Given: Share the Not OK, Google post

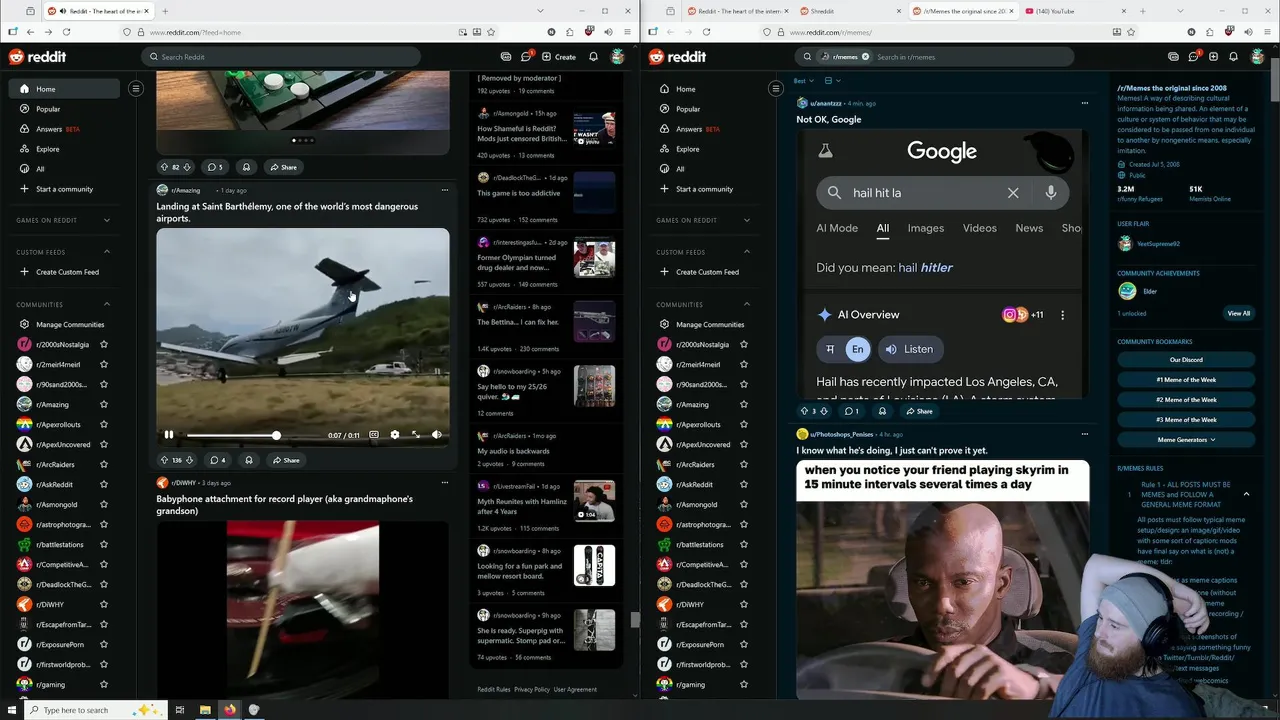Looking at the screenshot, I should click(918, 411).
